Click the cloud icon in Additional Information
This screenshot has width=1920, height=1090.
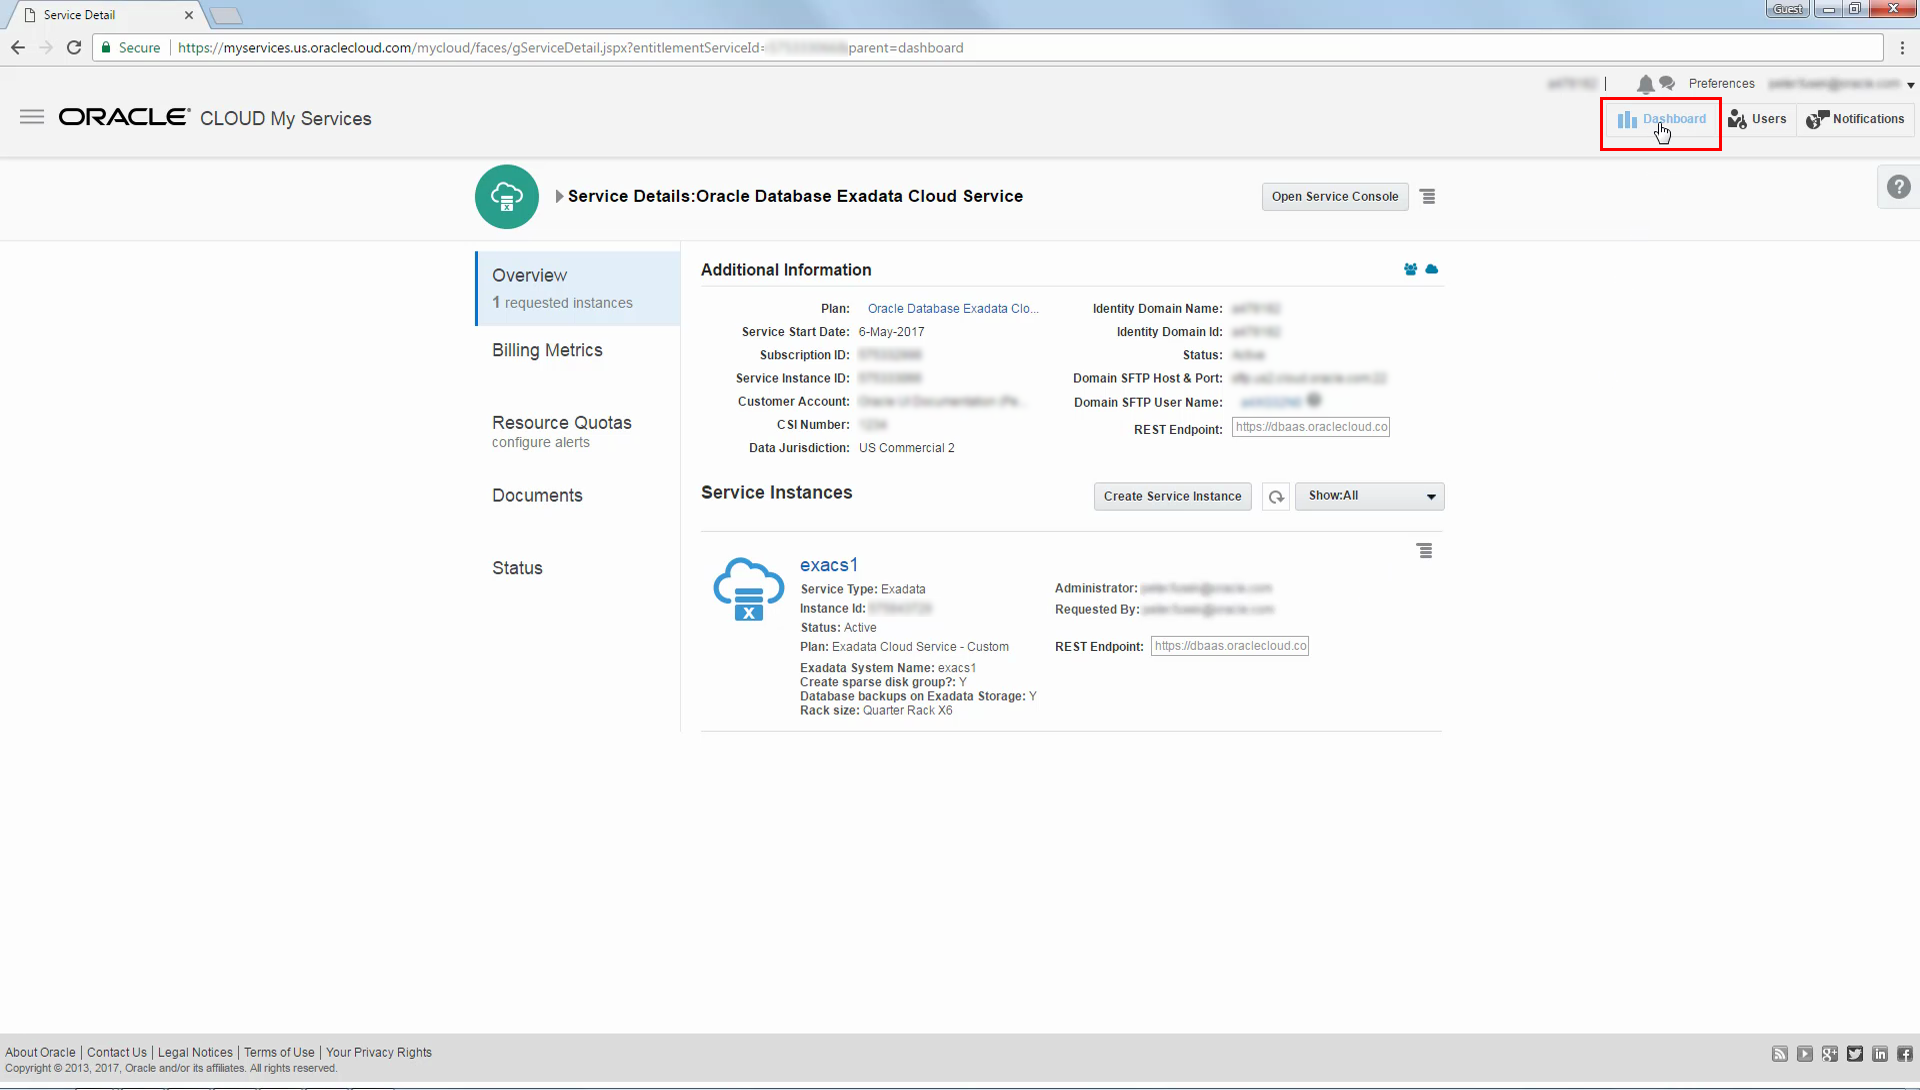1432,270
